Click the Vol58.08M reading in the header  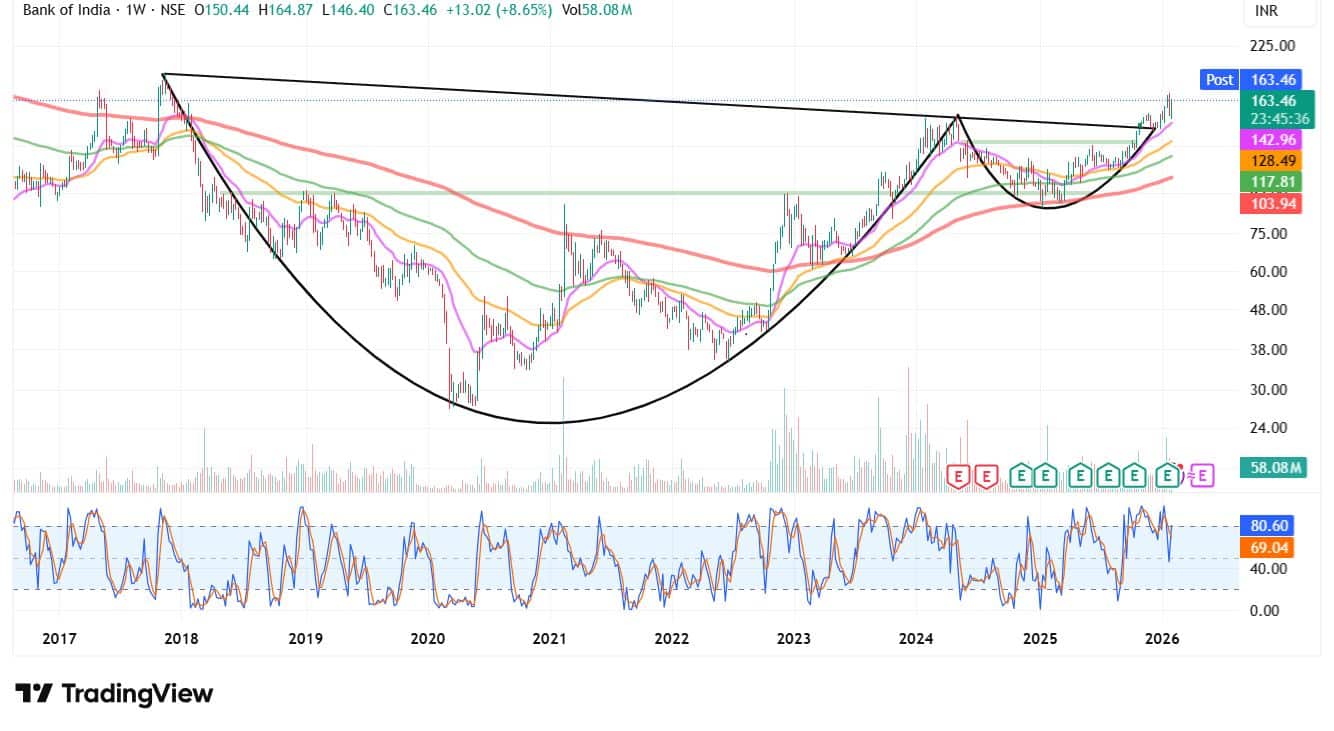tap(596, 10)
